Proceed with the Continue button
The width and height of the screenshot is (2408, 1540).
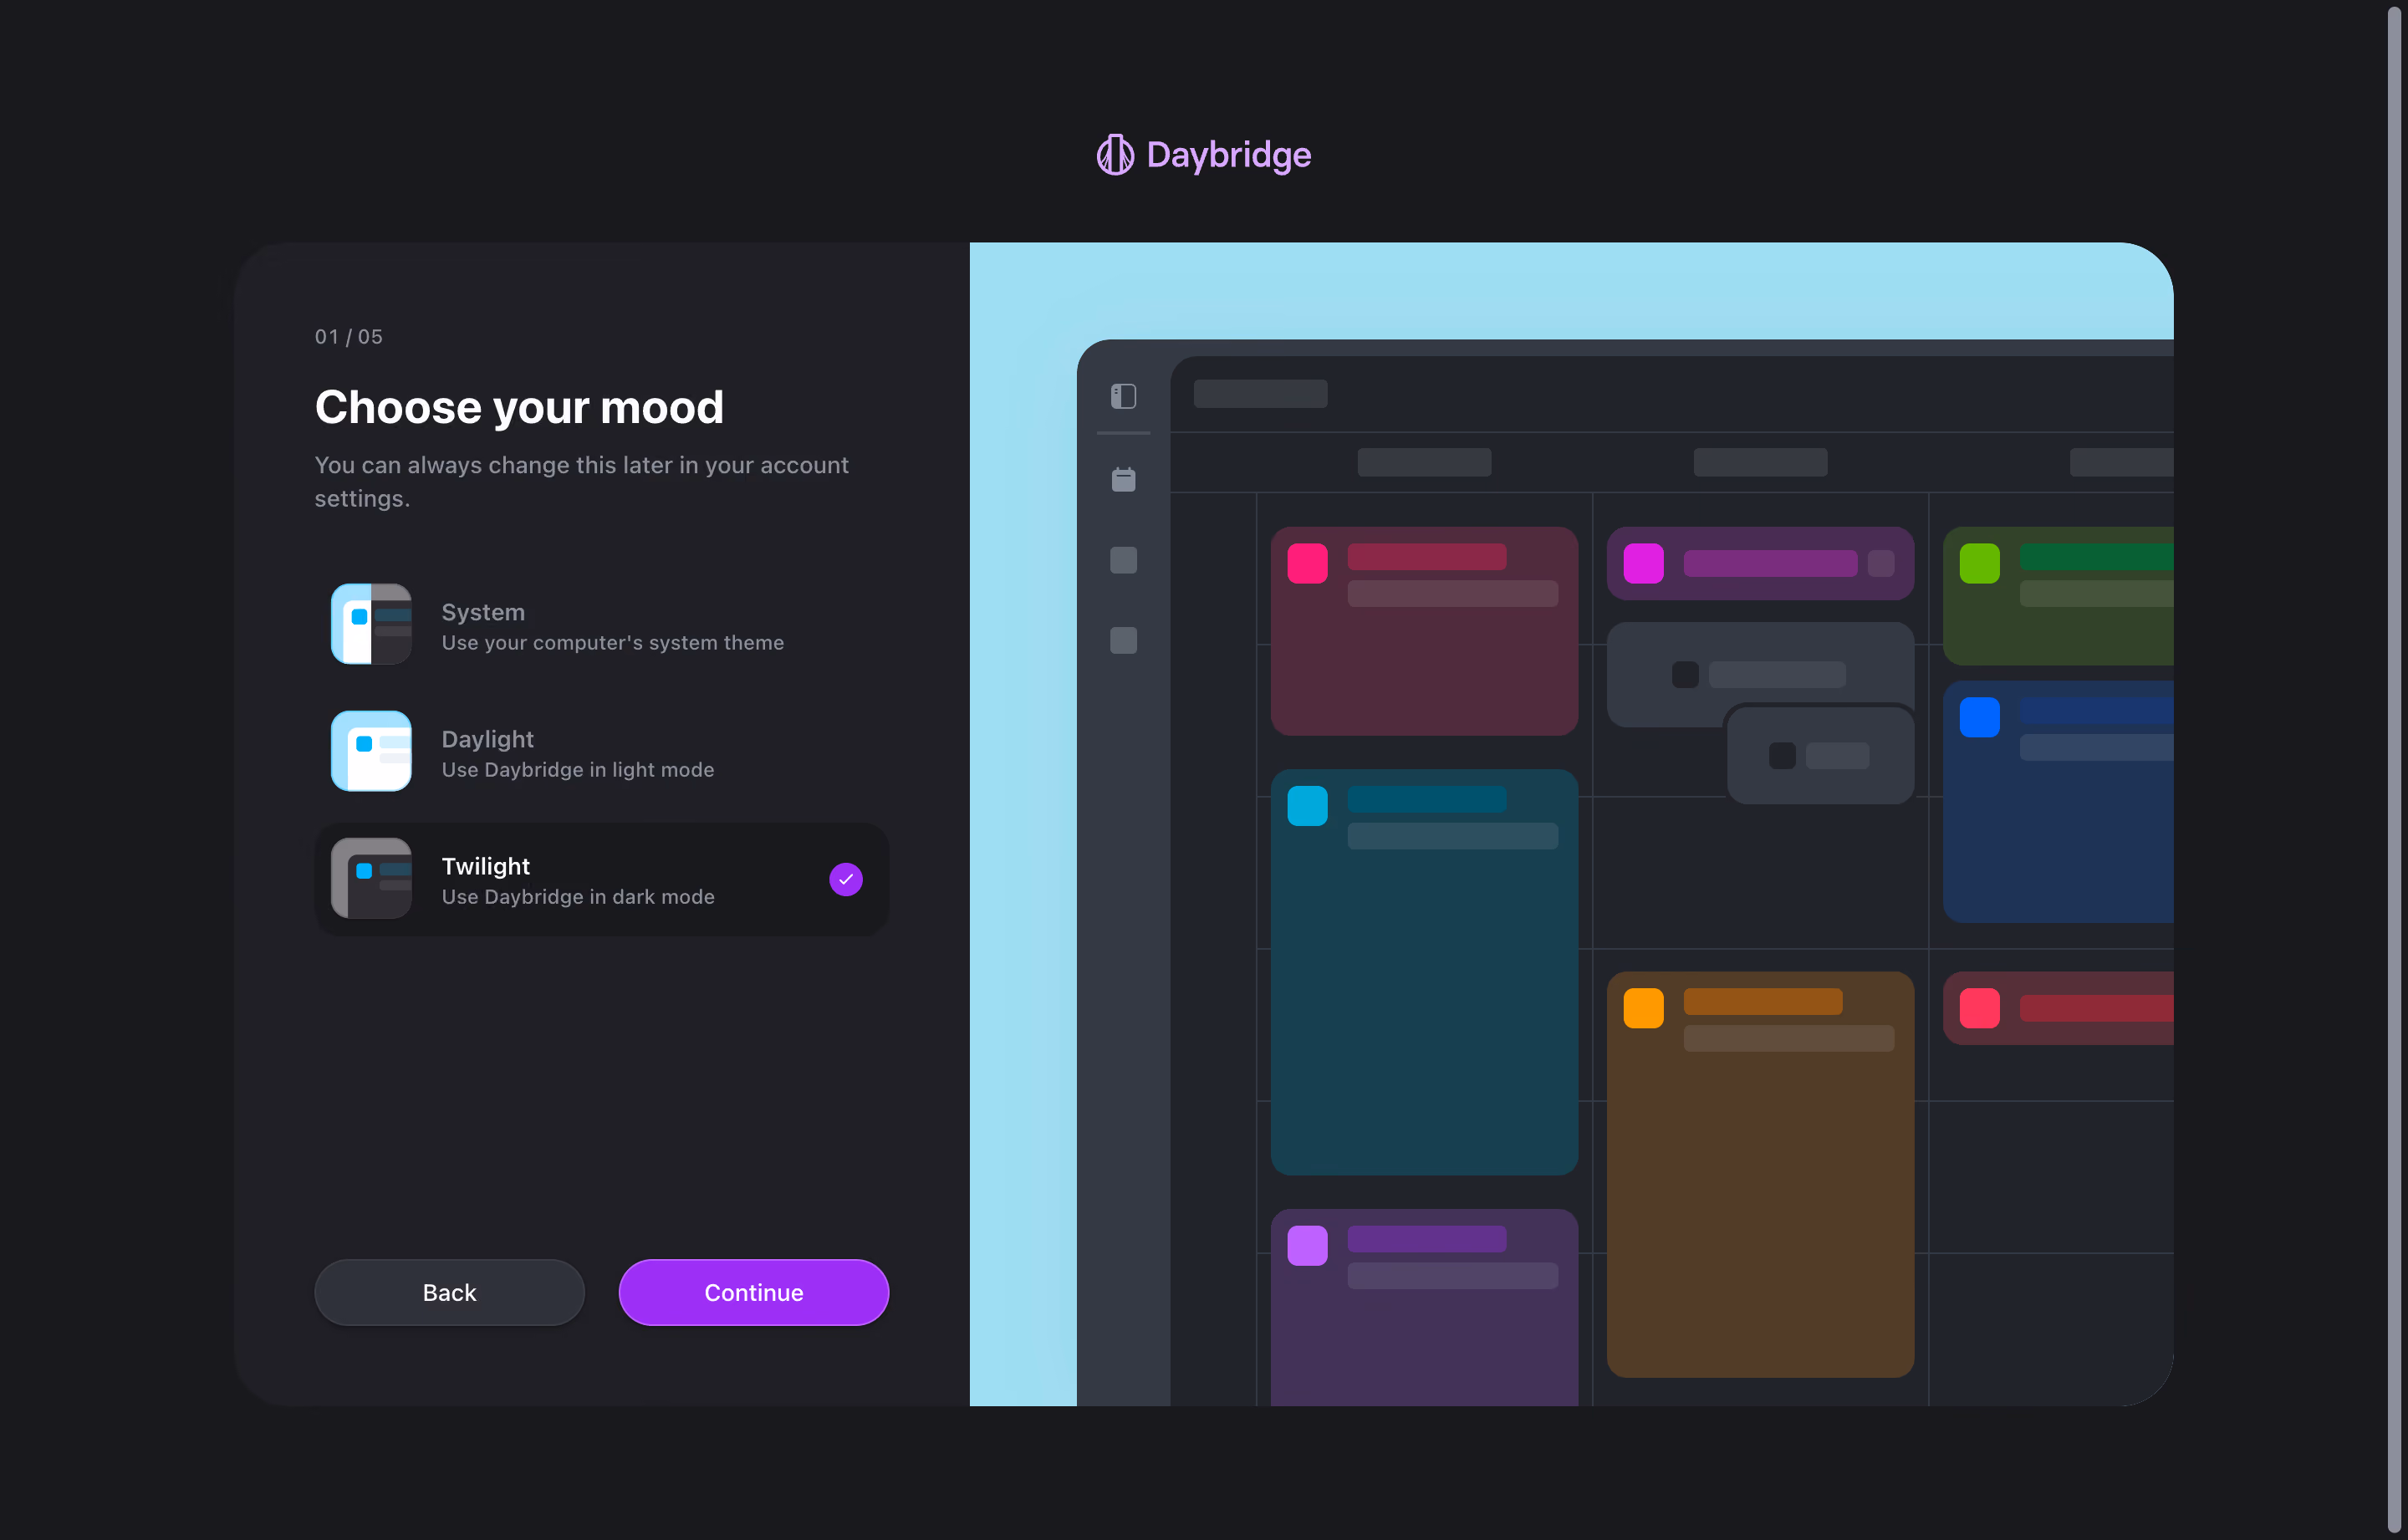754,1292
